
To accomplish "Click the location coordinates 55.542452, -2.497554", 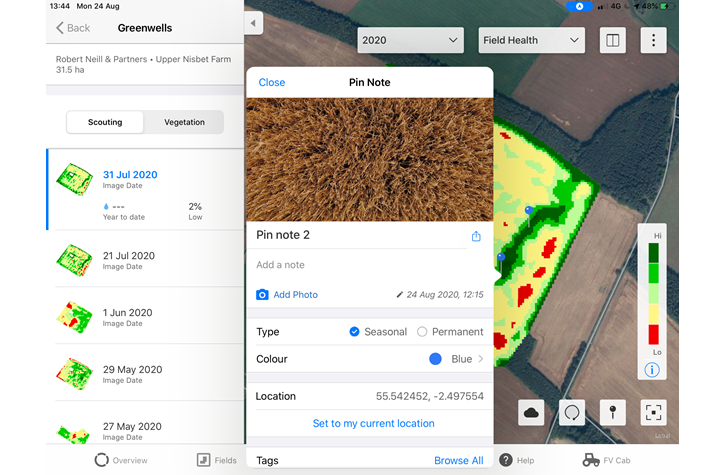I will click(x=430, y=396).
